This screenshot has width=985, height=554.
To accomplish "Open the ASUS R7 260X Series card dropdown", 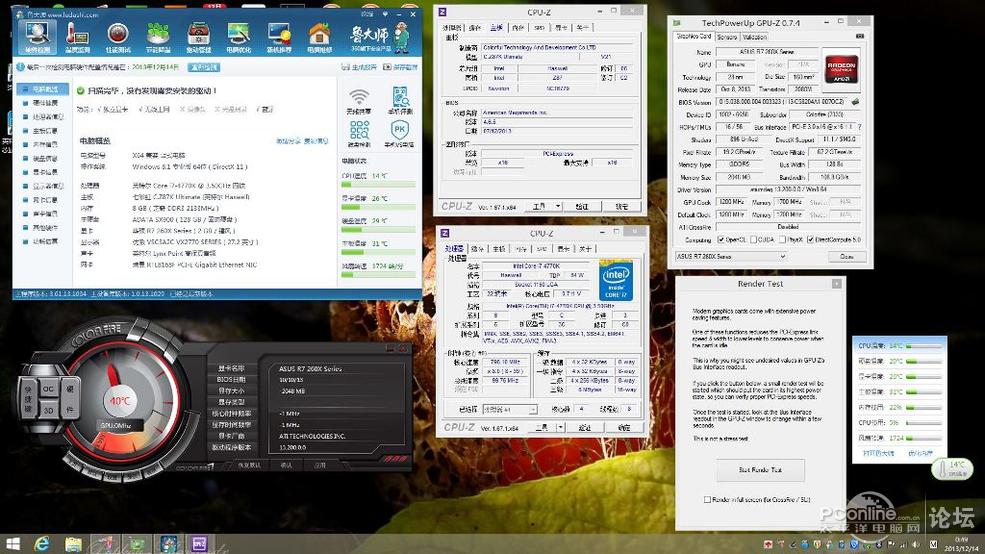I will pyautogui.click(x=731, y=256).
